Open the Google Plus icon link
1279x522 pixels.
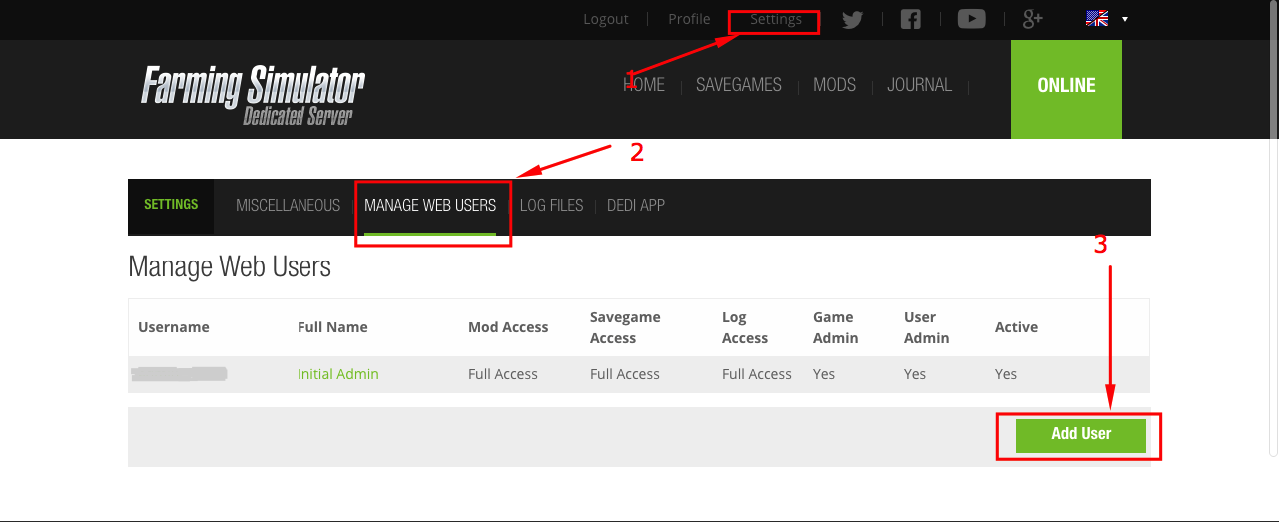point(1033,20)
